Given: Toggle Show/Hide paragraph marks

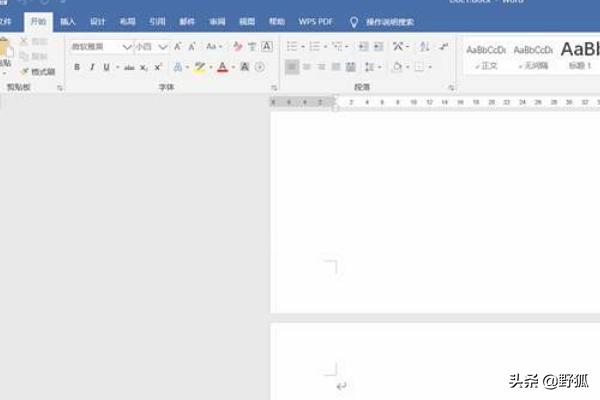Looking at the screenshot, I should coord(444,47).
